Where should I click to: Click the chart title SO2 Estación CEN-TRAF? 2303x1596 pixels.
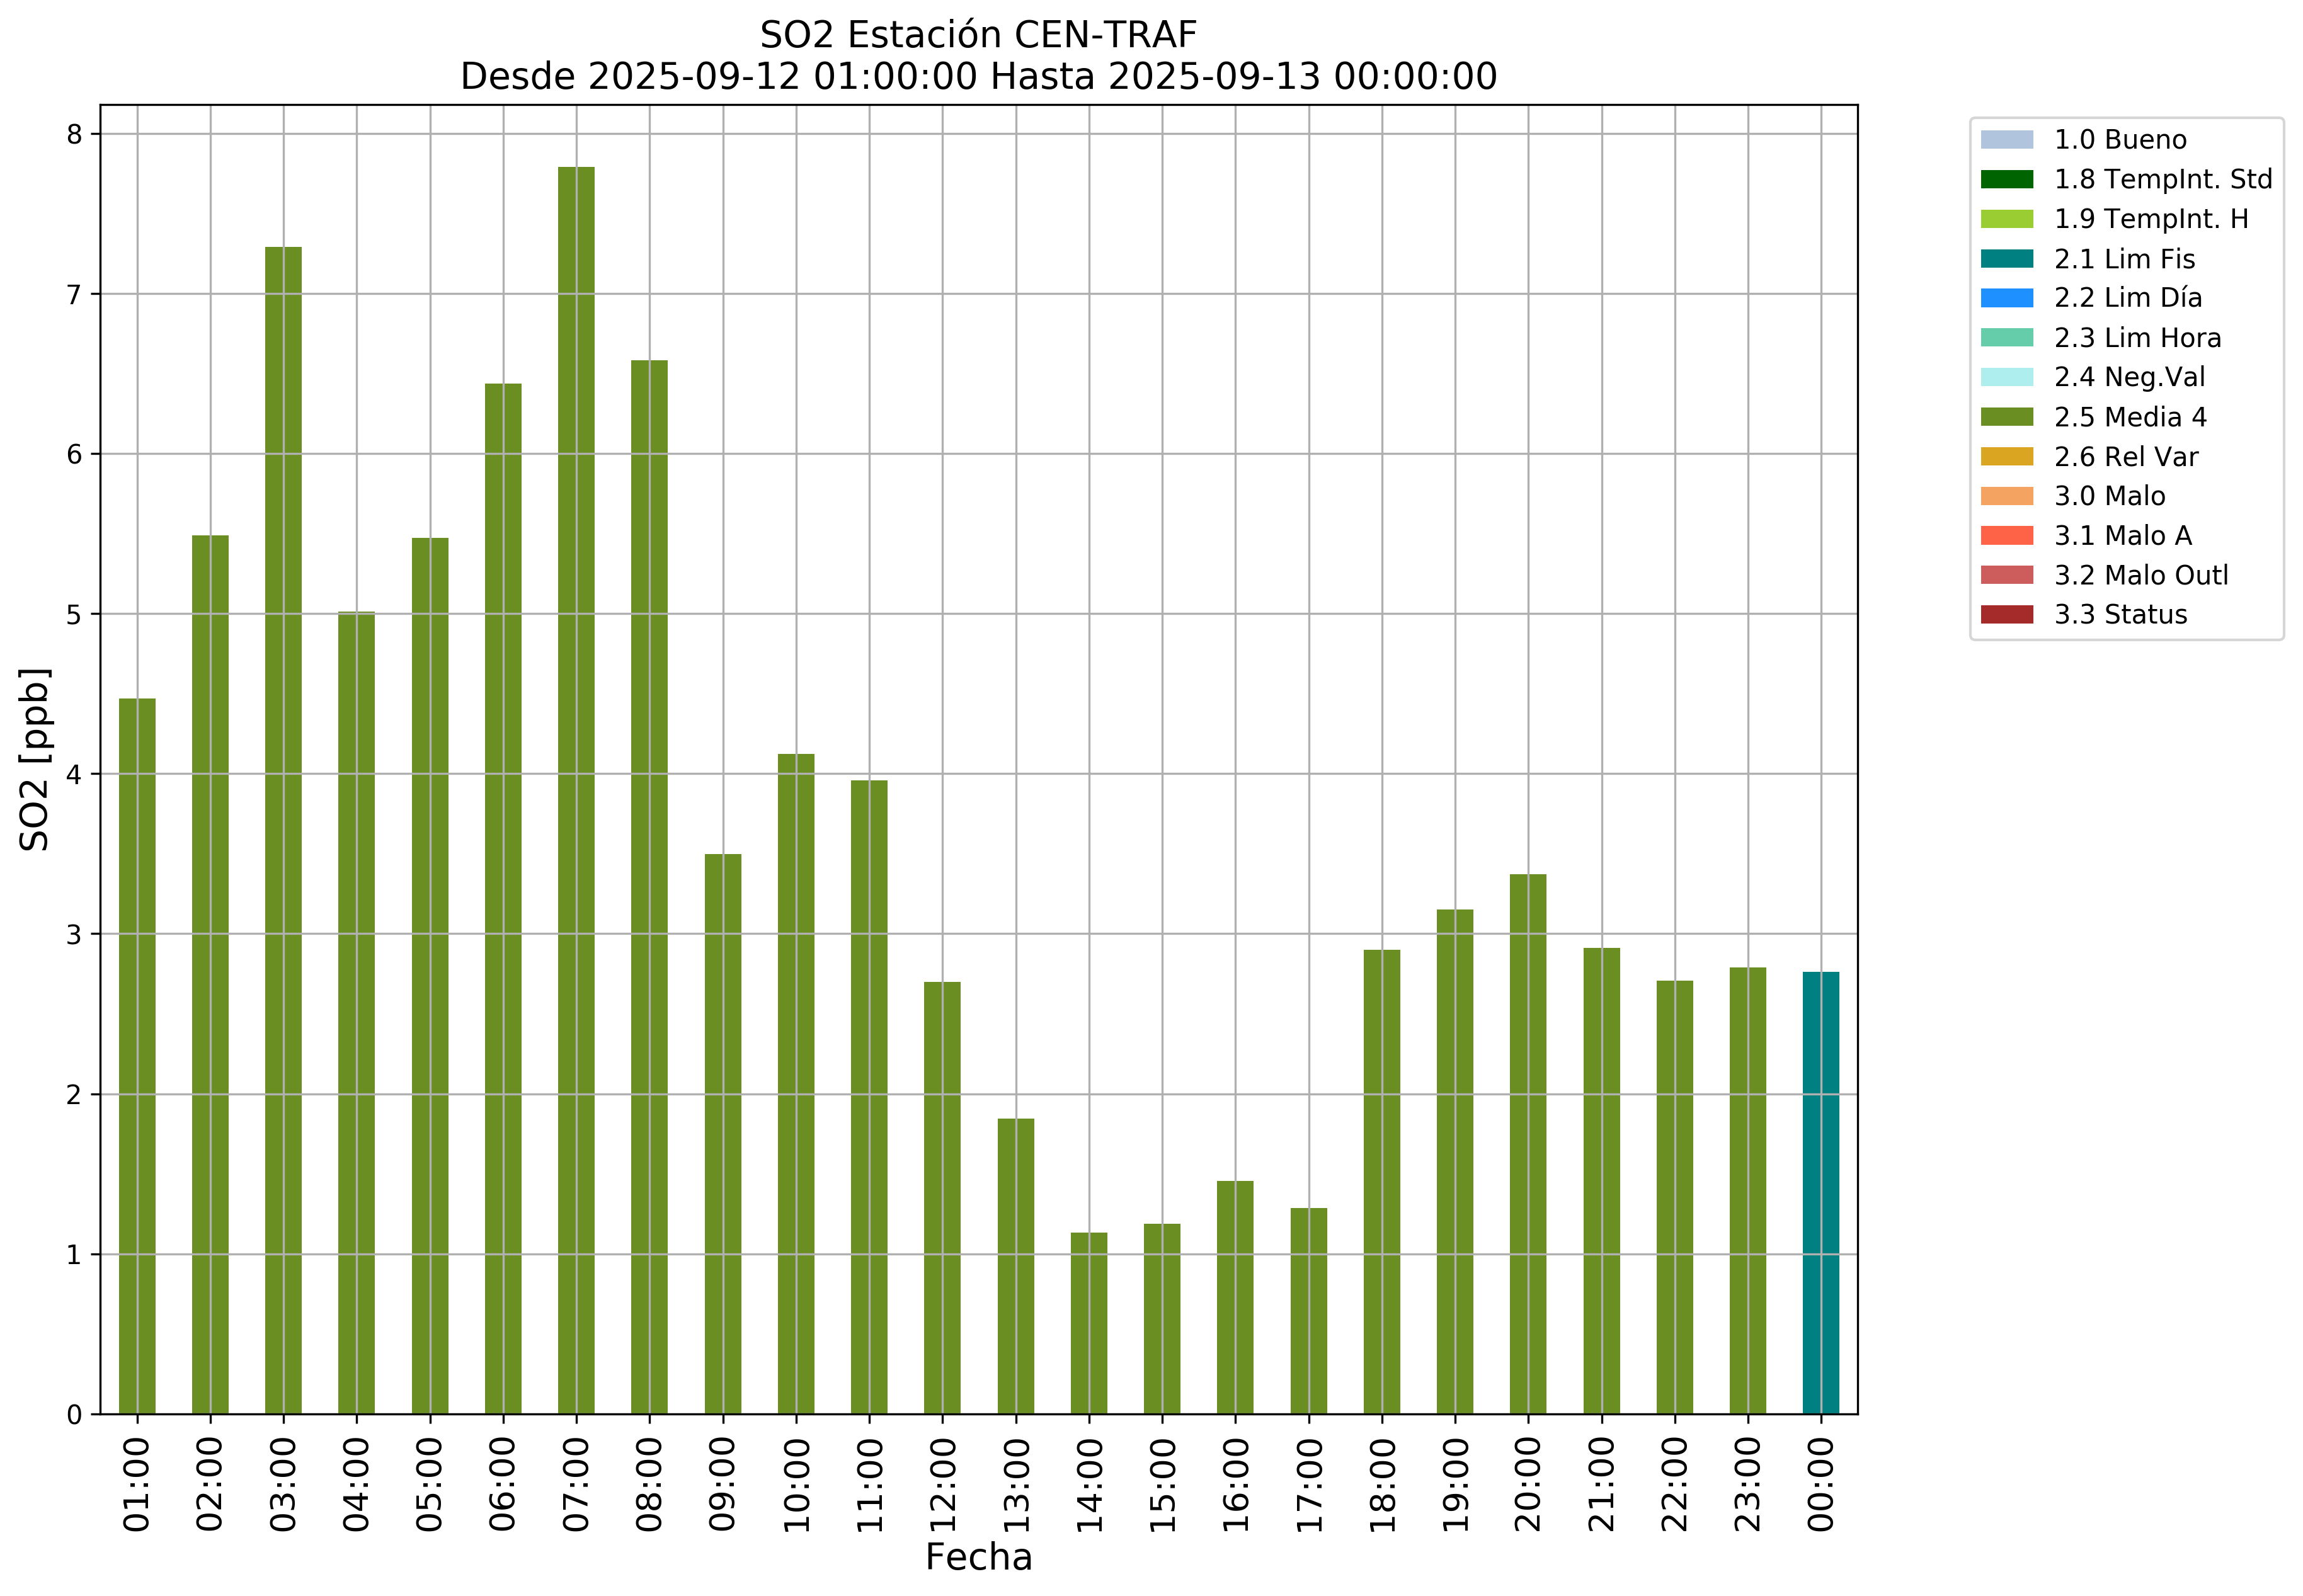pyautogui.click(x=978, y=35)
